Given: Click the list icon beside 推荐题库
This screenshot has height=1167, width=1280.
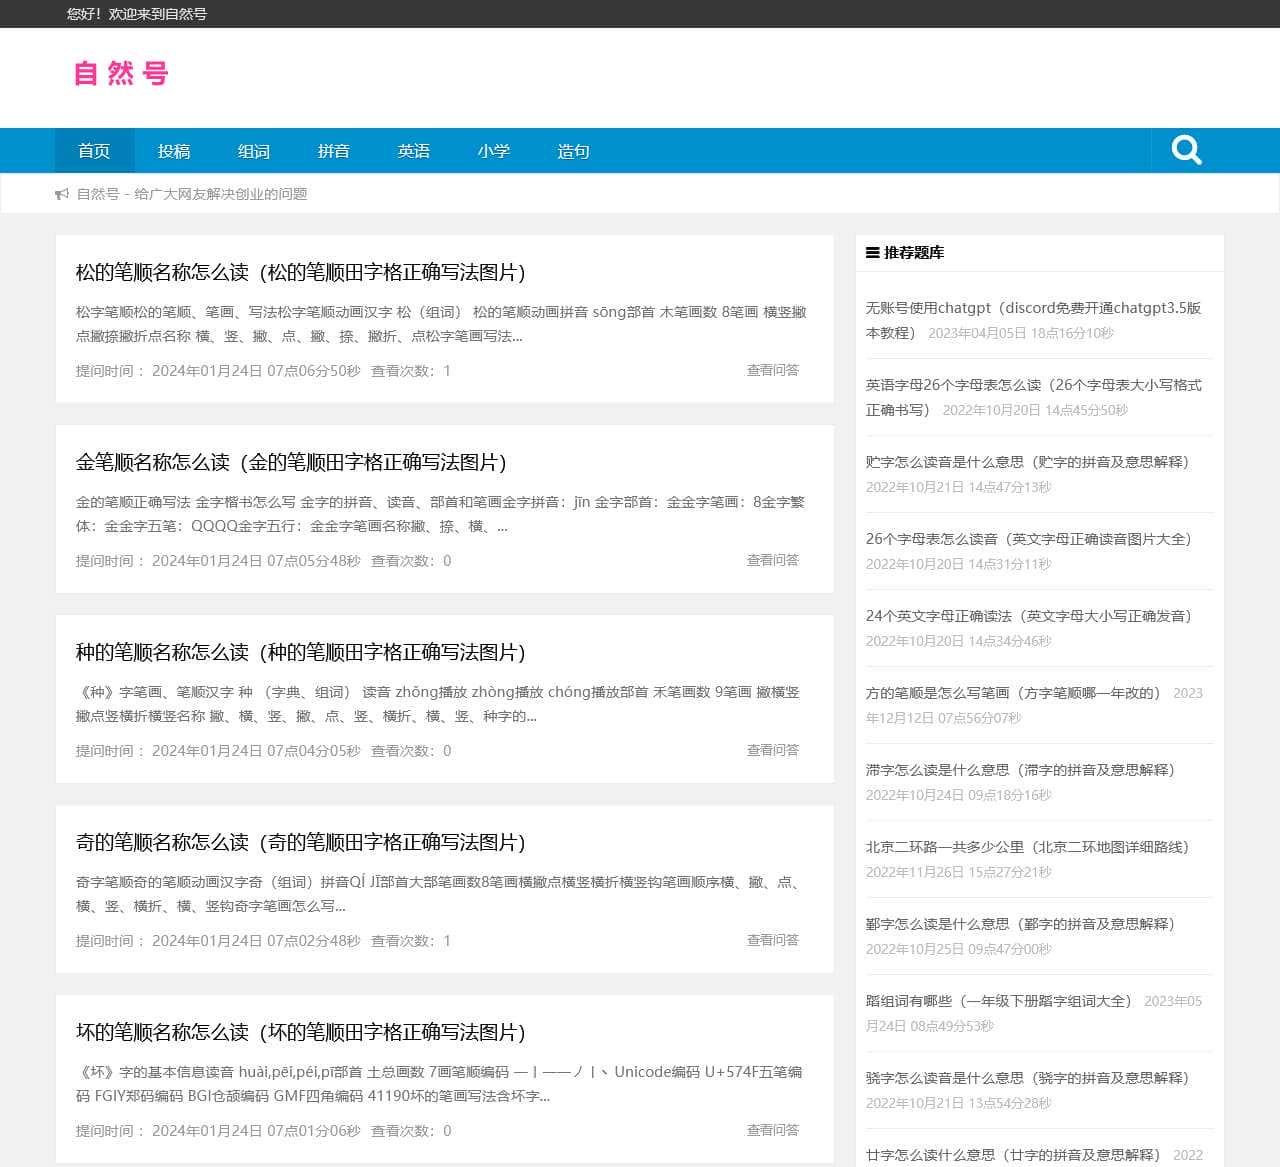Looking at the screenshot, I should click(x=871, y=253).
